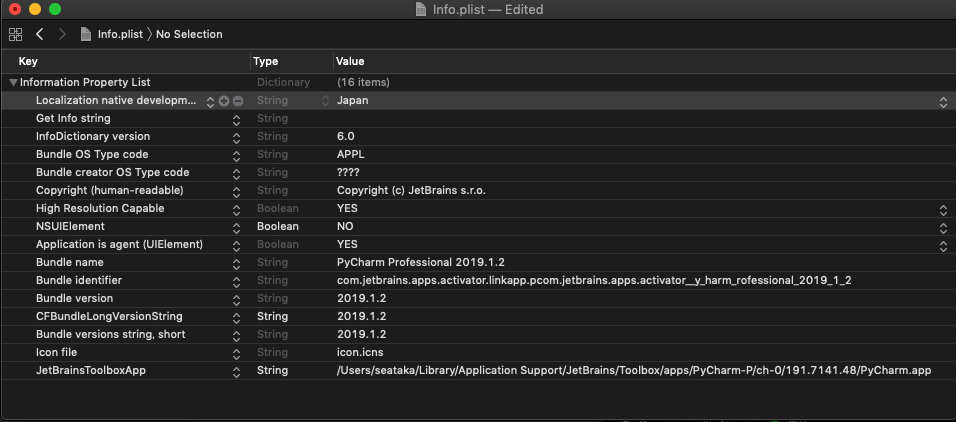This screenshot has width=956, height=422.
Task: Open key stepper for Bundle versions string, short
Action: tap(237, 335)
